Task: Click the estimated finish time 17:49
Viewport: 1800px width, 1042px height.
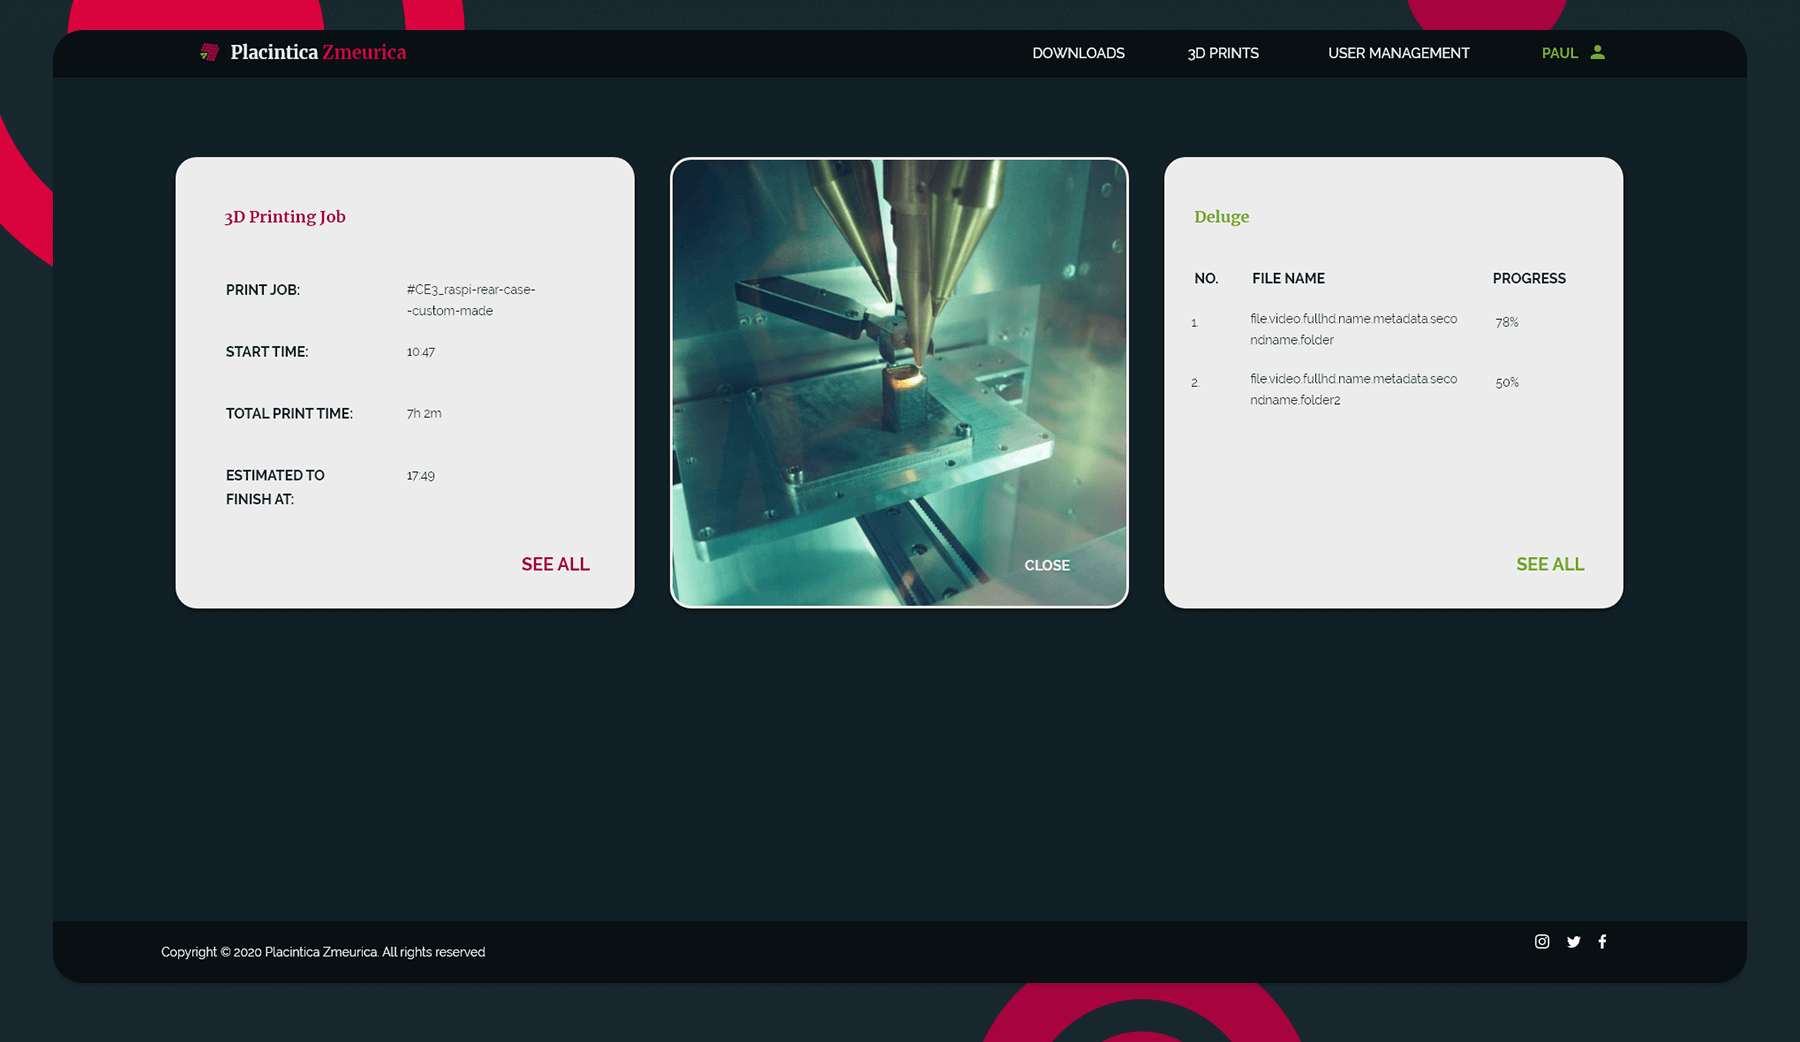Action: tap(420, 475)
